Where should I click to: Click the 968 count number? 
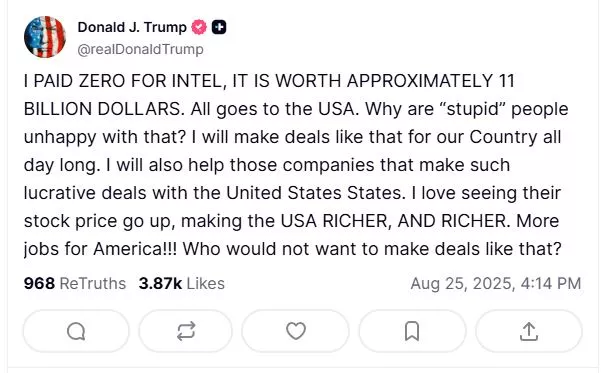coord(39,284)
